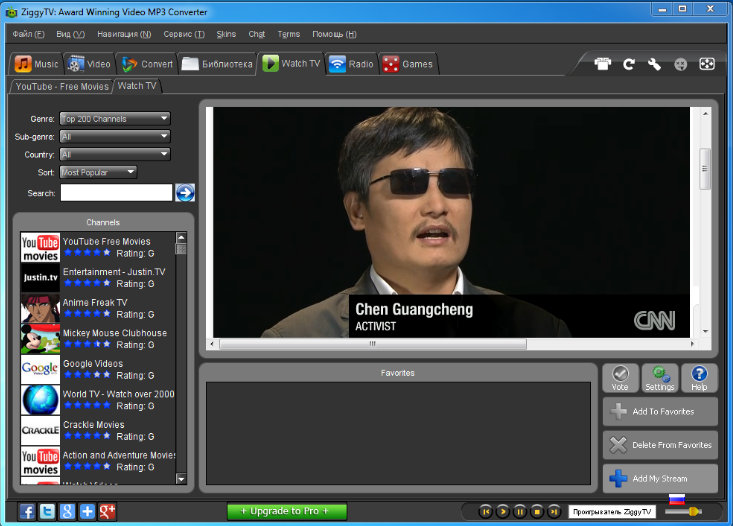
Task: Expand the Country dropdown
Action: point(115,154)
